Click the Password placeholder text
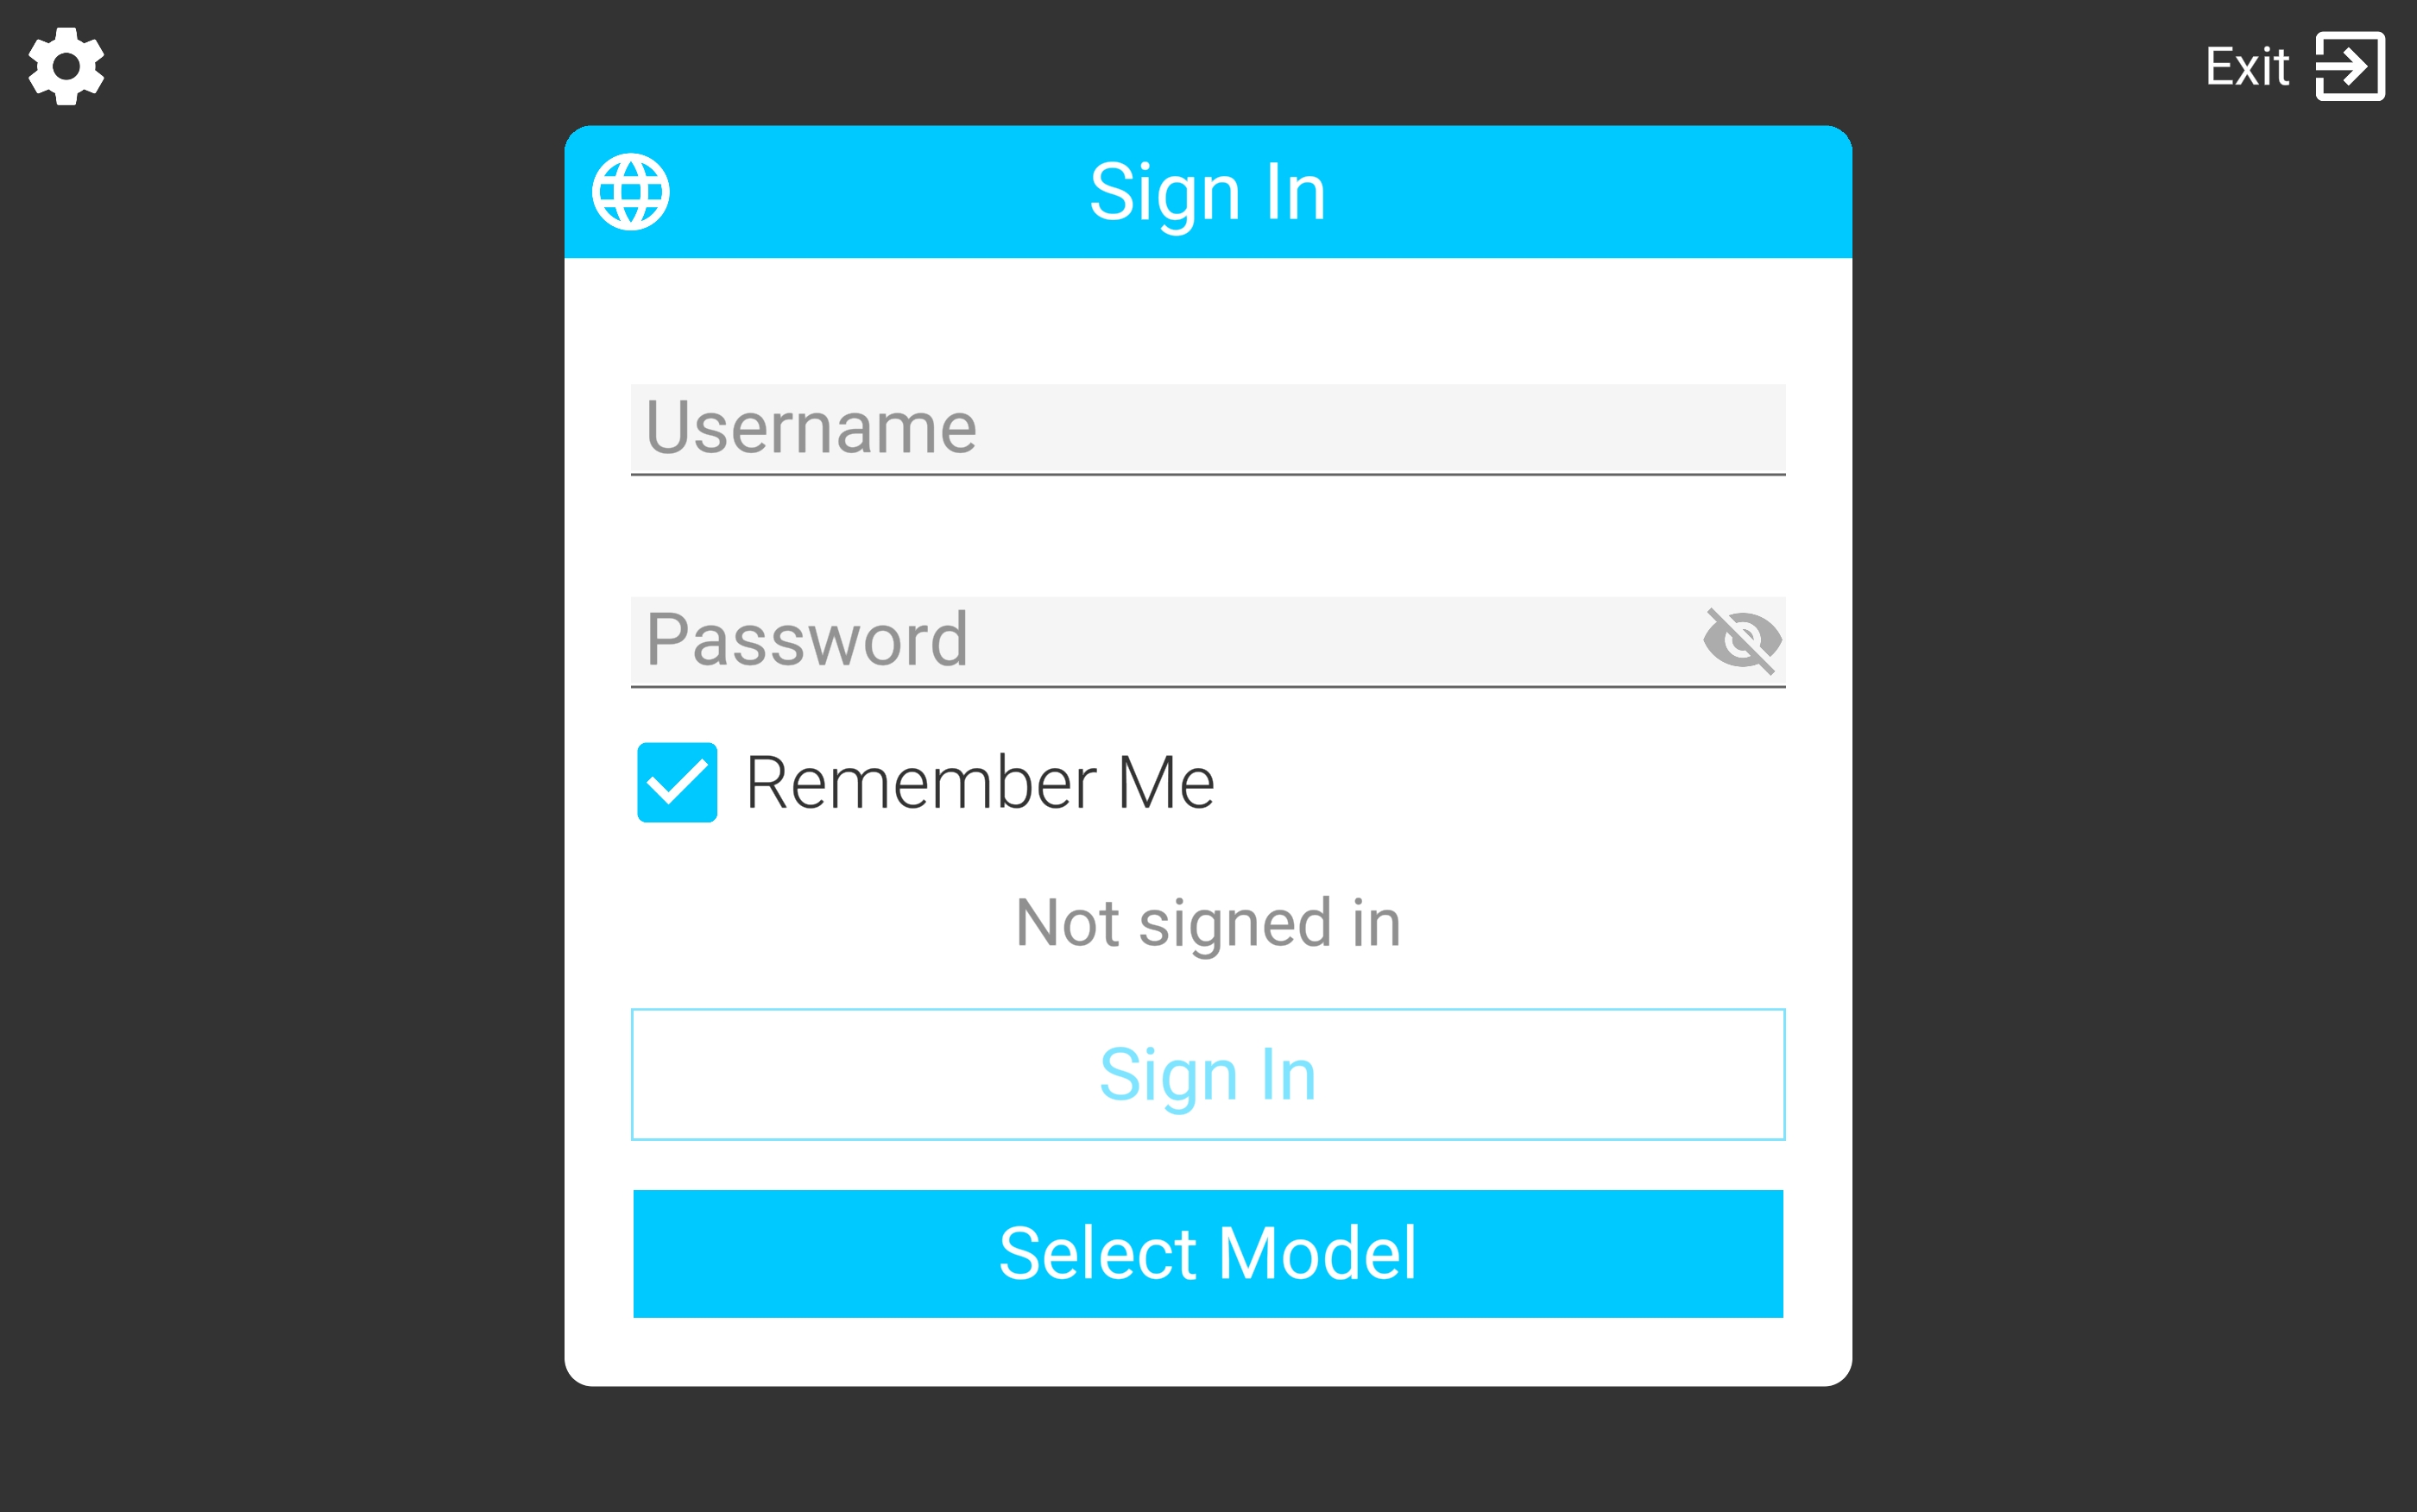 [807, 640]
